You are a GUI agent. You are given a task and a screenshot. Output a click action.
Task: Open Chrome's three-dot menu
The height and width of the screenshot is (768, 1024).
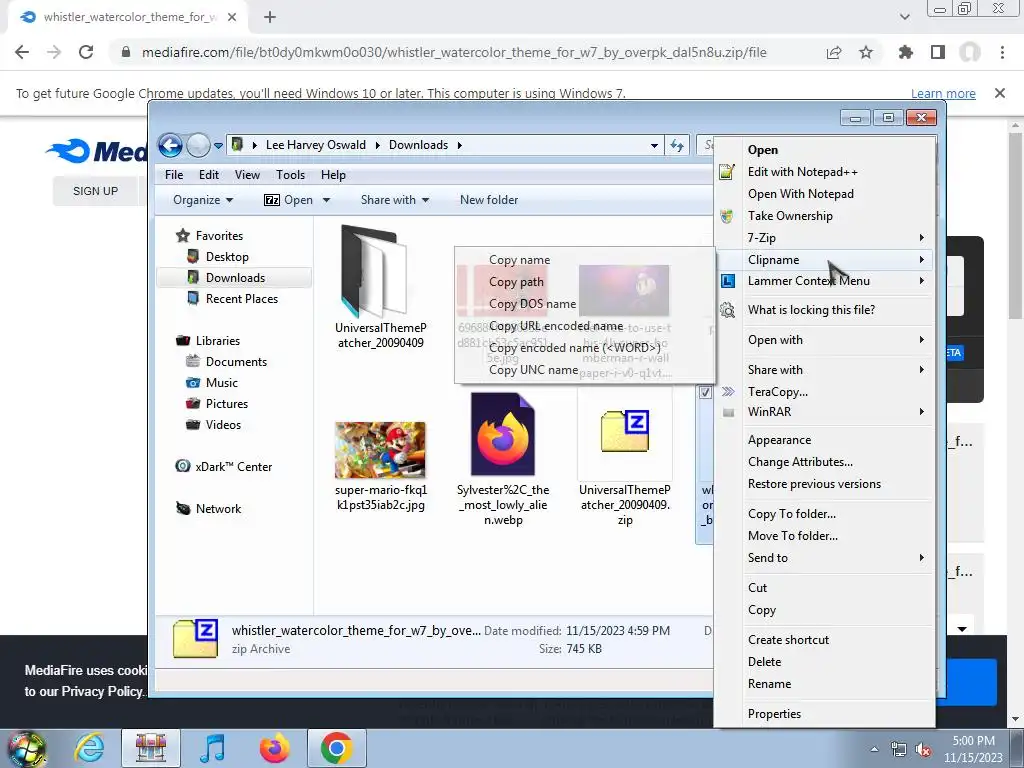click(1002, 52)
